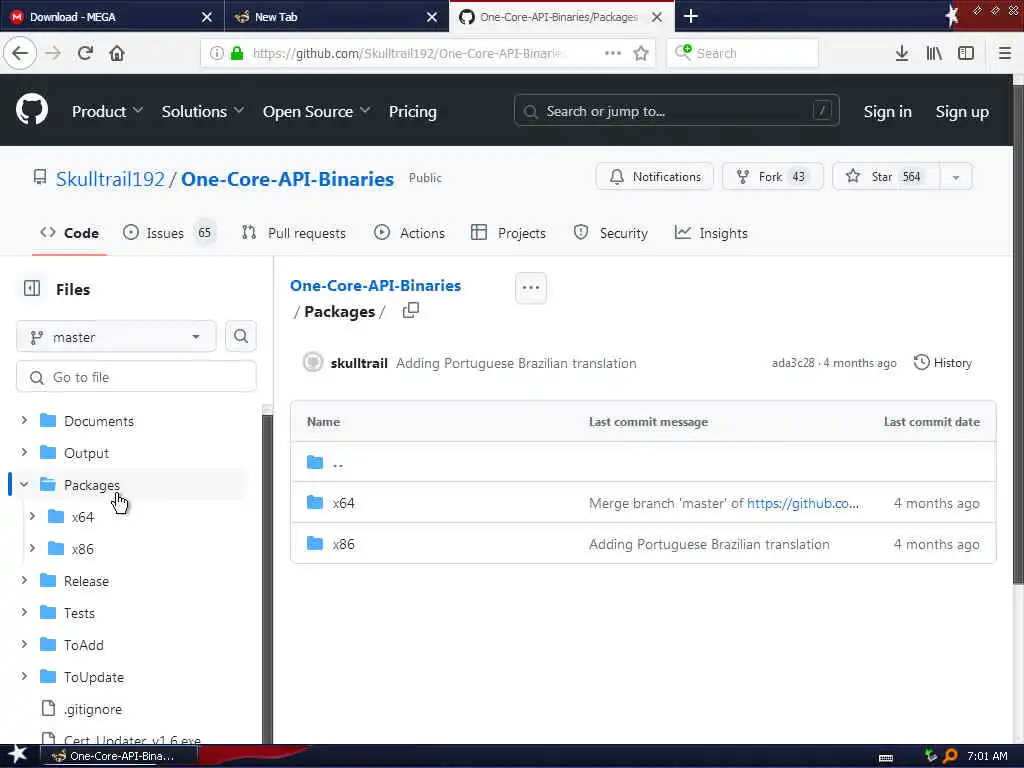The height and width of the screenshot is (768, 1024).
Task: Click the magnifier tray icon in taskbar
Action: [950, 756]
